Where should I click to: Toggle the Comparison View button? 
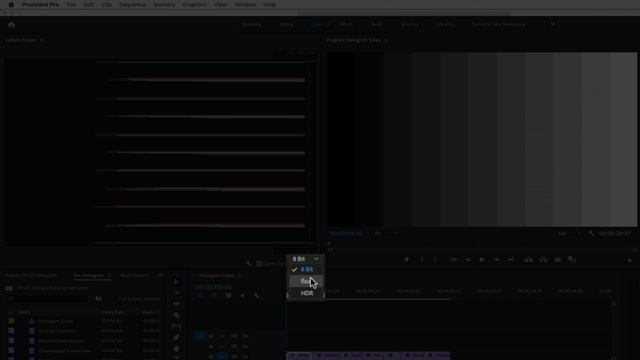[572, 260]
